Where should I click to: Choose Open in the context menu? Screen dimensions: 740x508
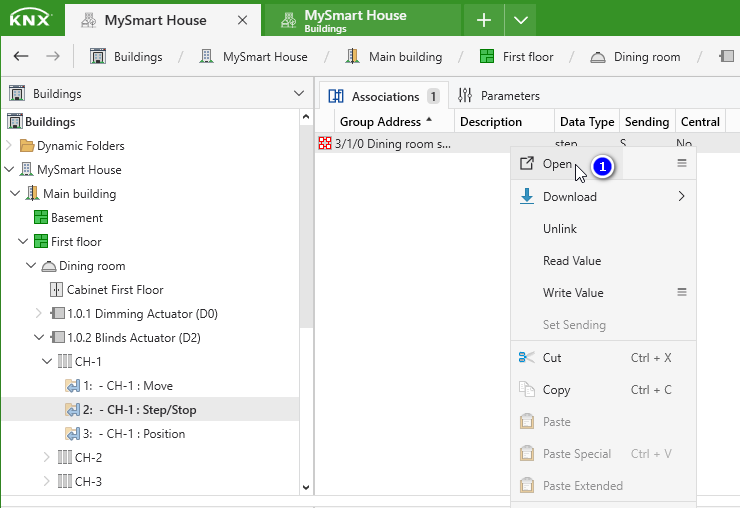click(603, 163)
